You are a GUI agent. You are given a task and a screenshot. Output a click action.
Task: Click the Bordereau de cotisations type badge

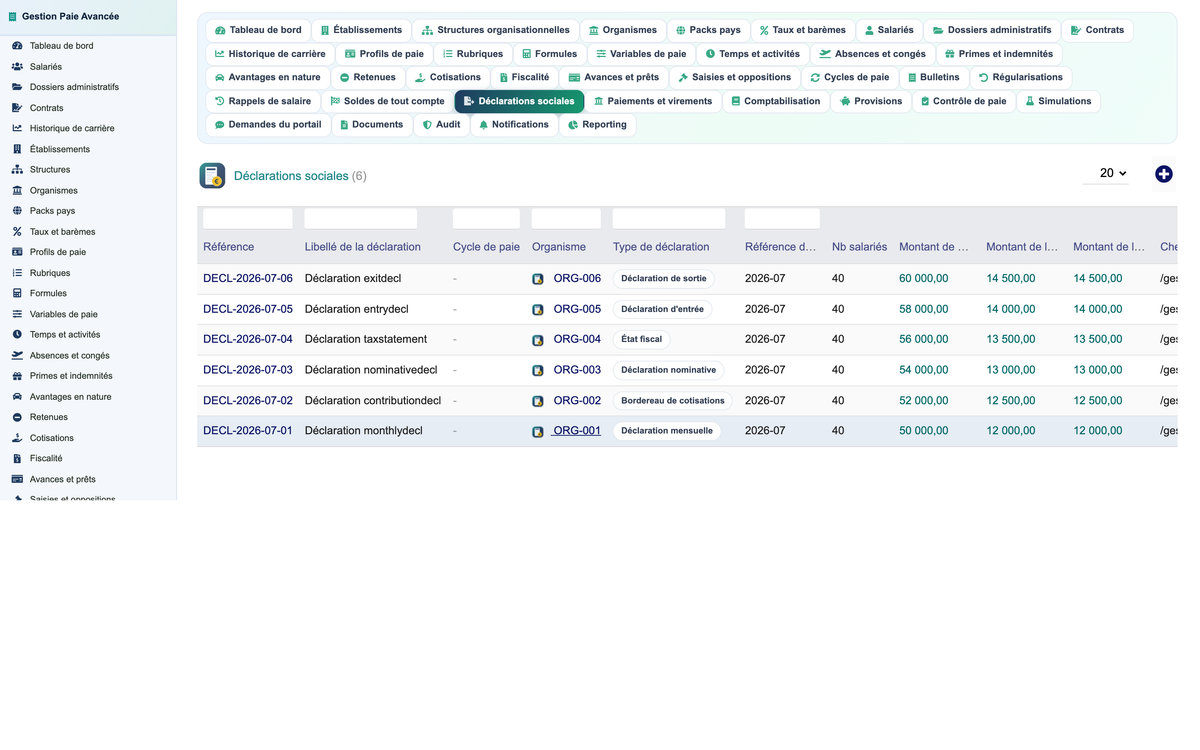pos(673,401)
